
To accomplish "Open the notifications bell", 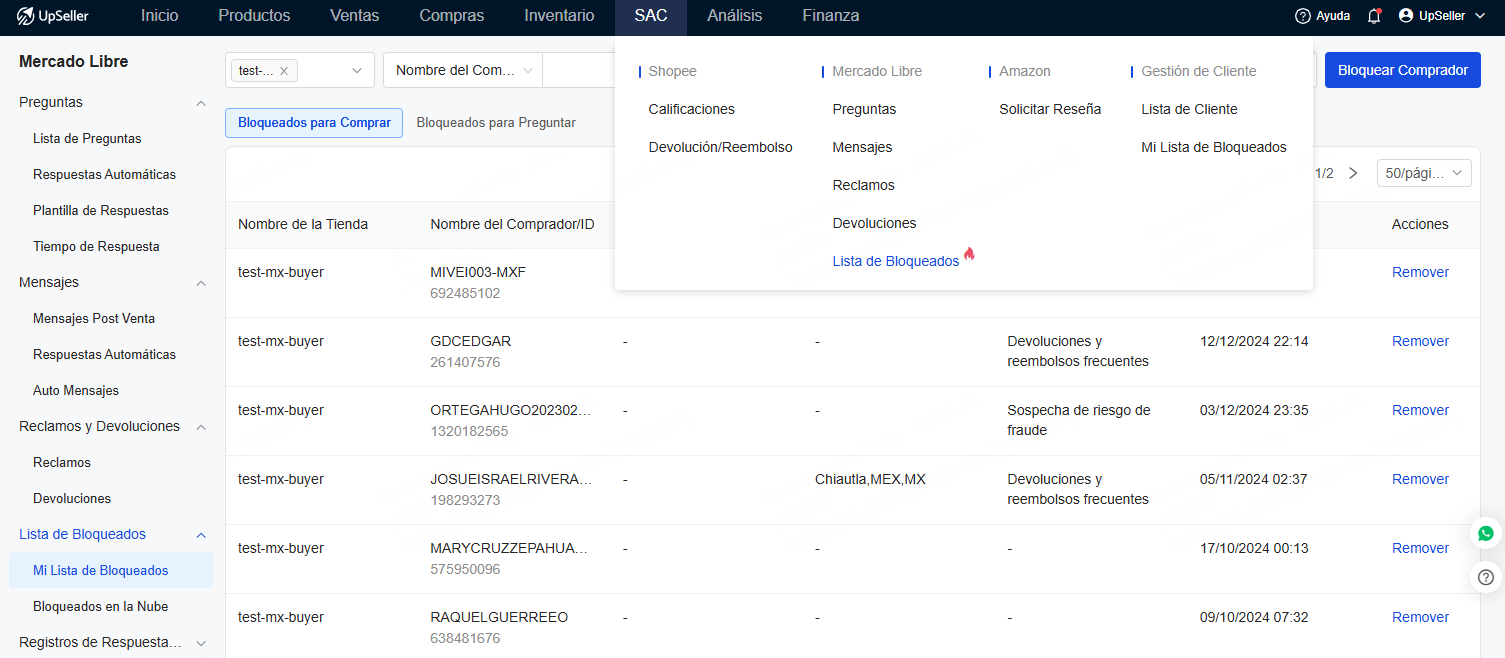I will (x=1374, y=16).
